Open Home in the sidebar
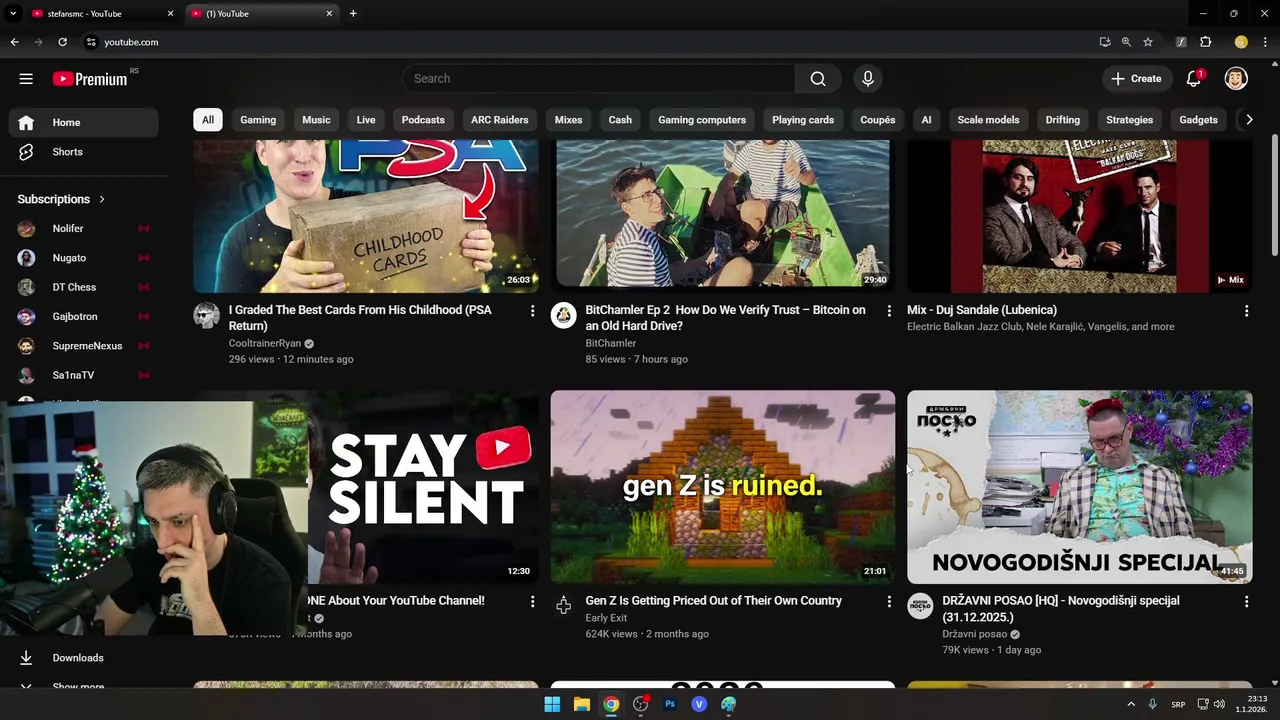The width and height of the screenshot is (1280, 720). coord(84,123)
